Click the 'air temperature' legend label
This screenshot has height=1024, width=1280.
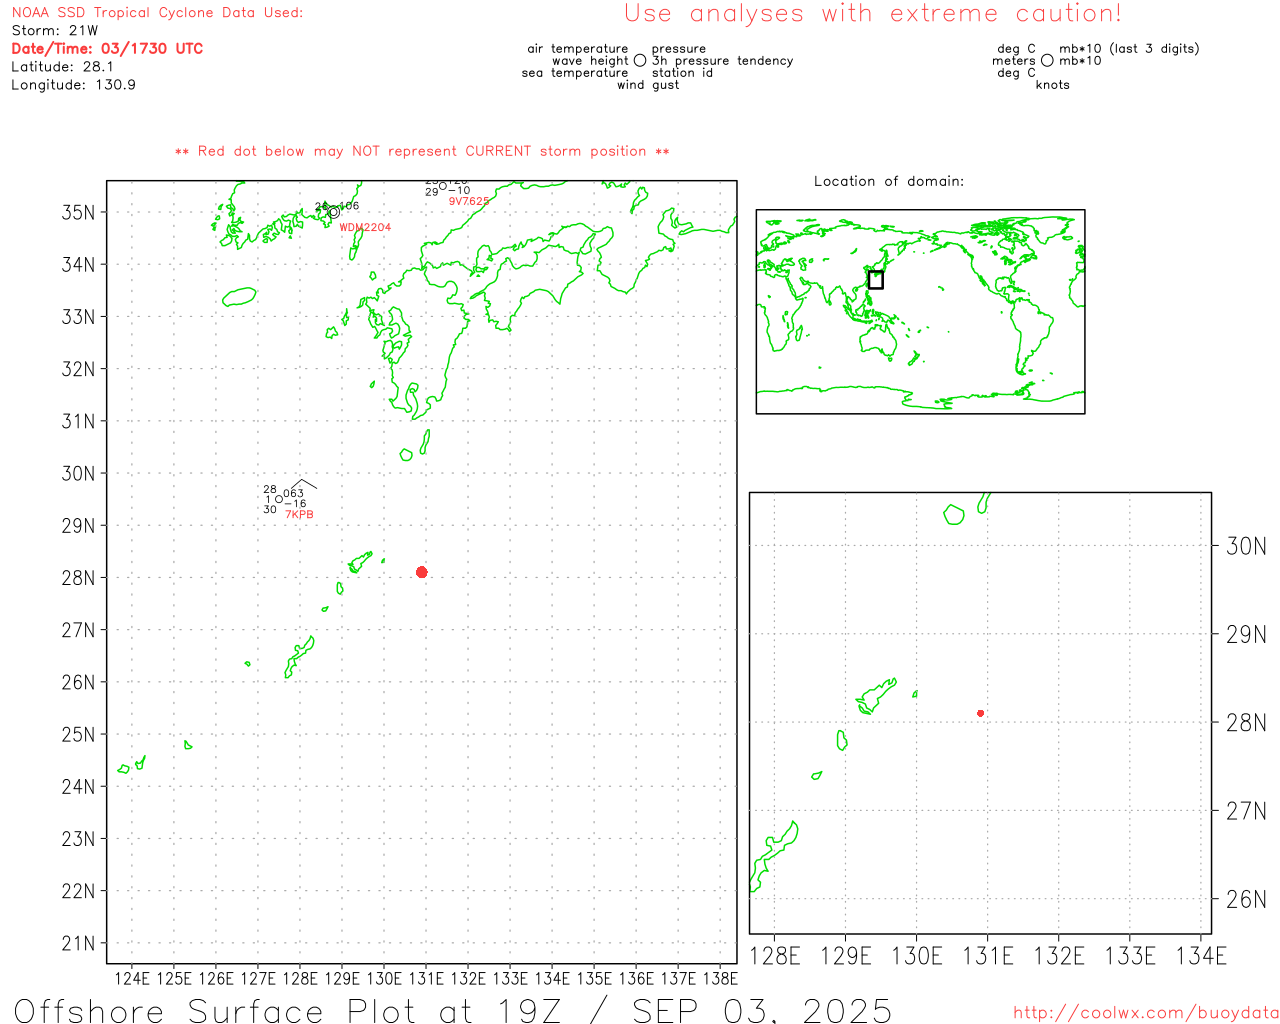[x=578, y=49]
